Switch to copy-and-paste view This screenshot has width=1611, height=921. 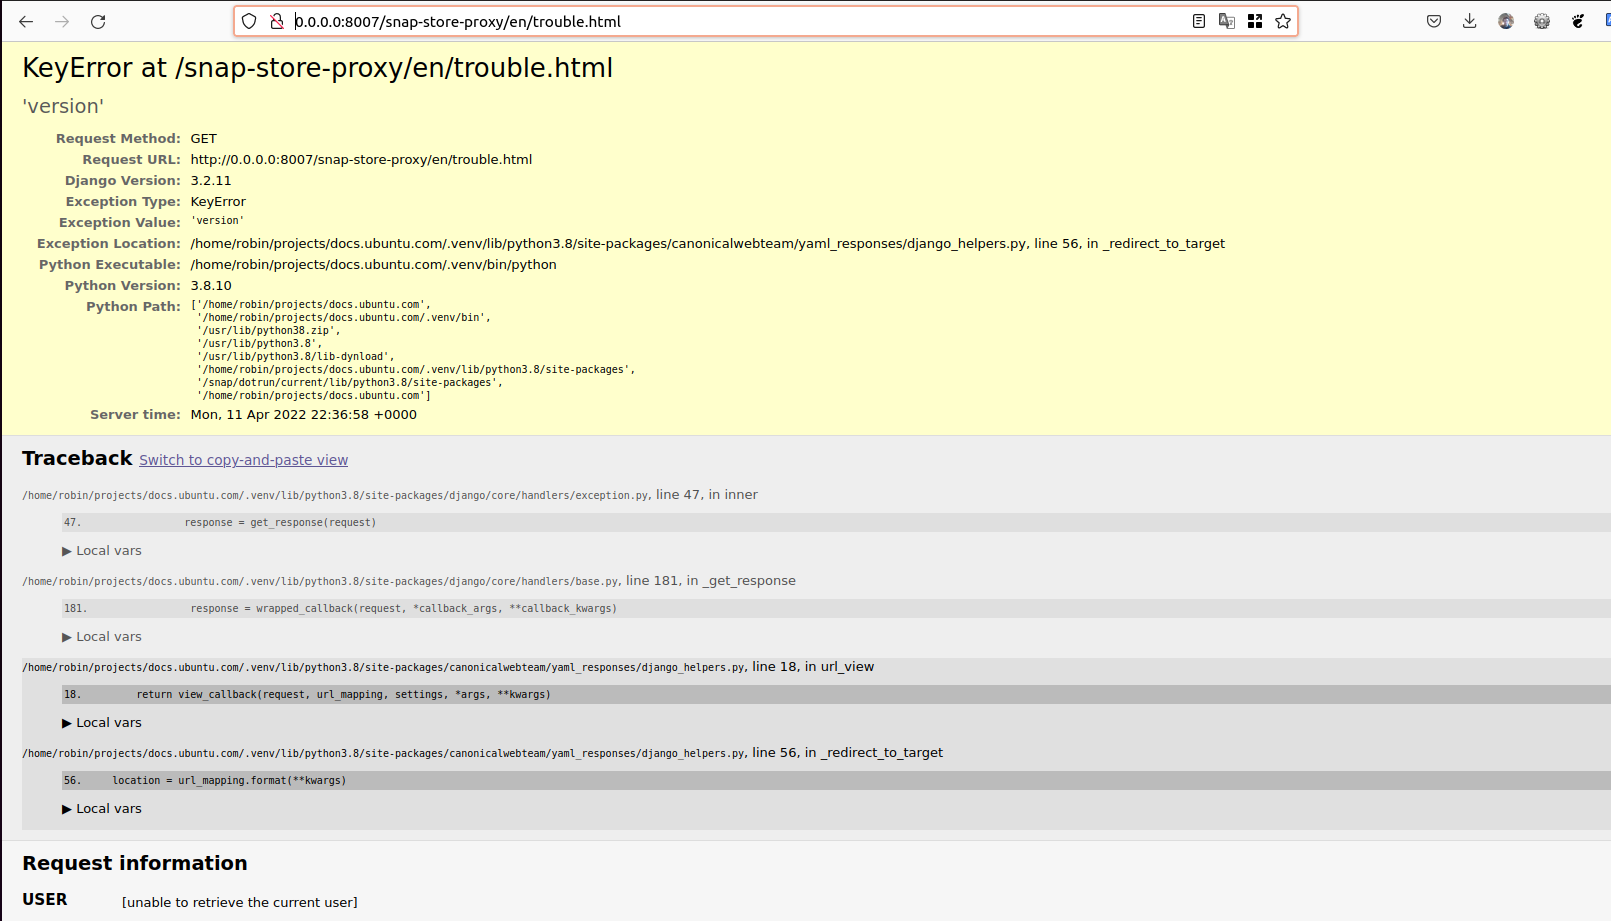click(243, 460)
